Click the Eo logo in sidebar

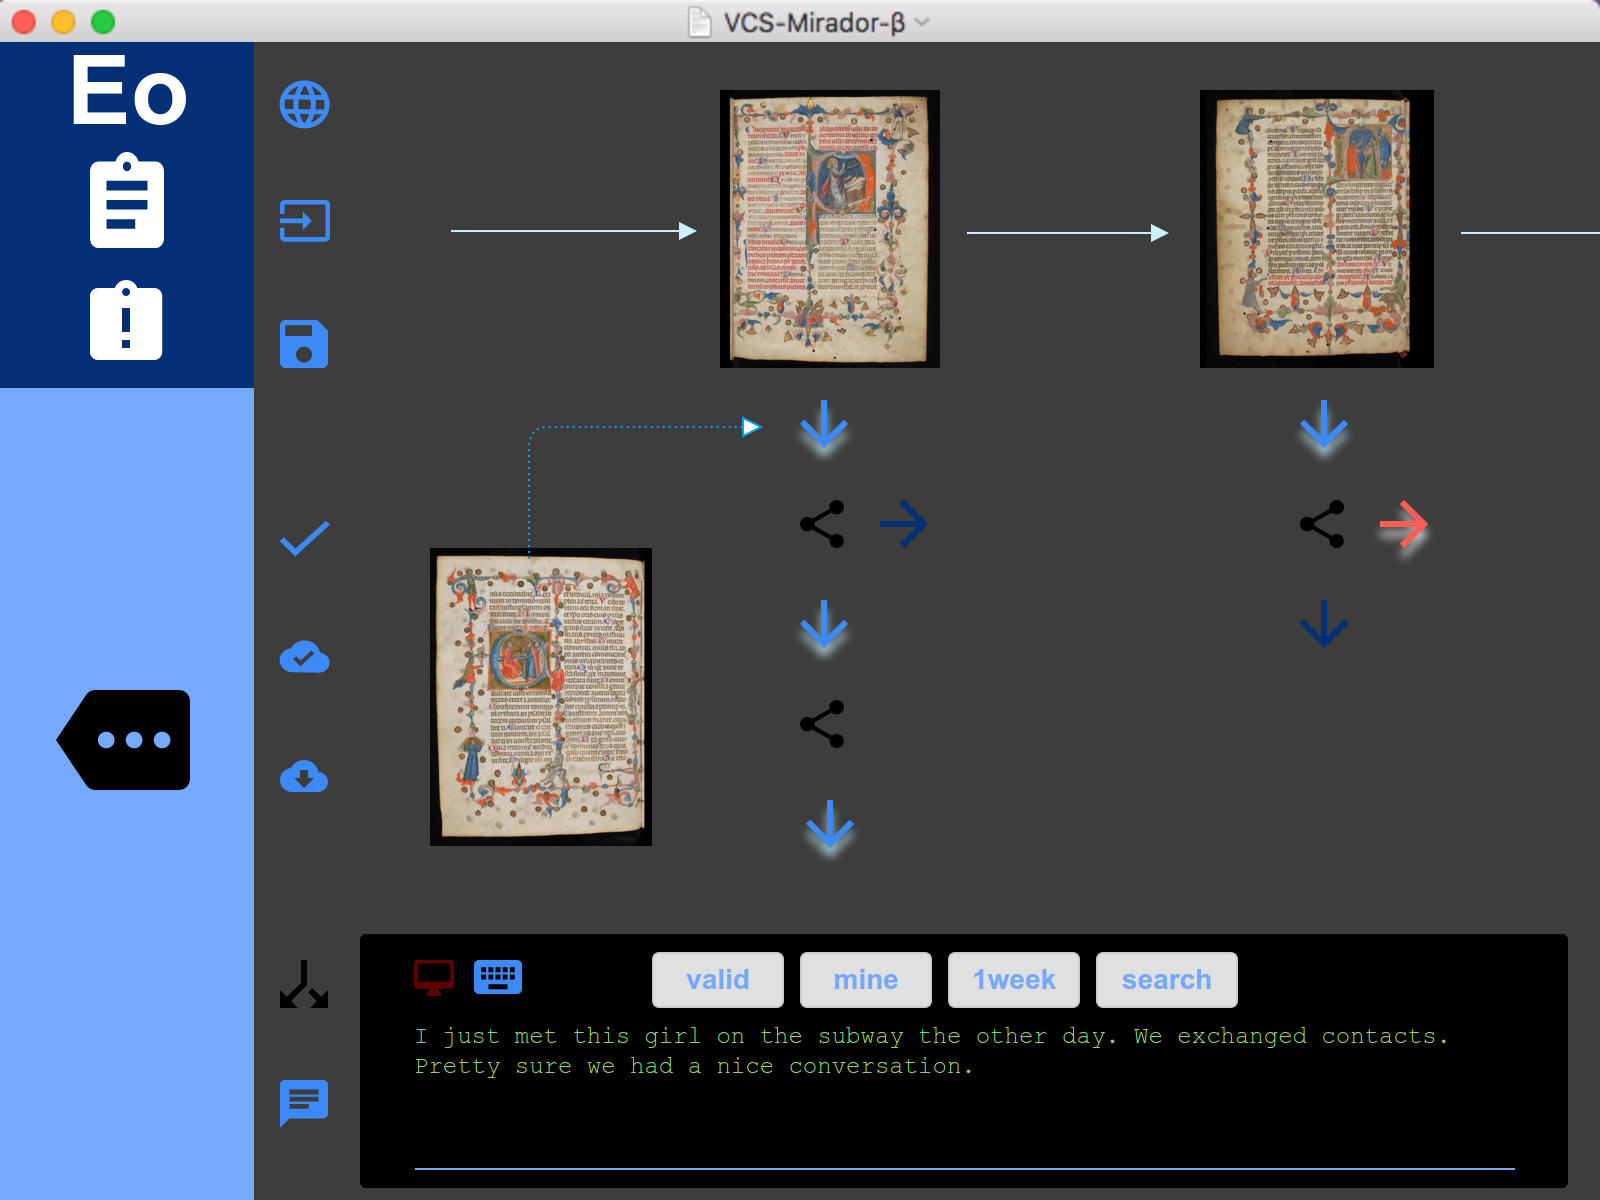point(128,90)
